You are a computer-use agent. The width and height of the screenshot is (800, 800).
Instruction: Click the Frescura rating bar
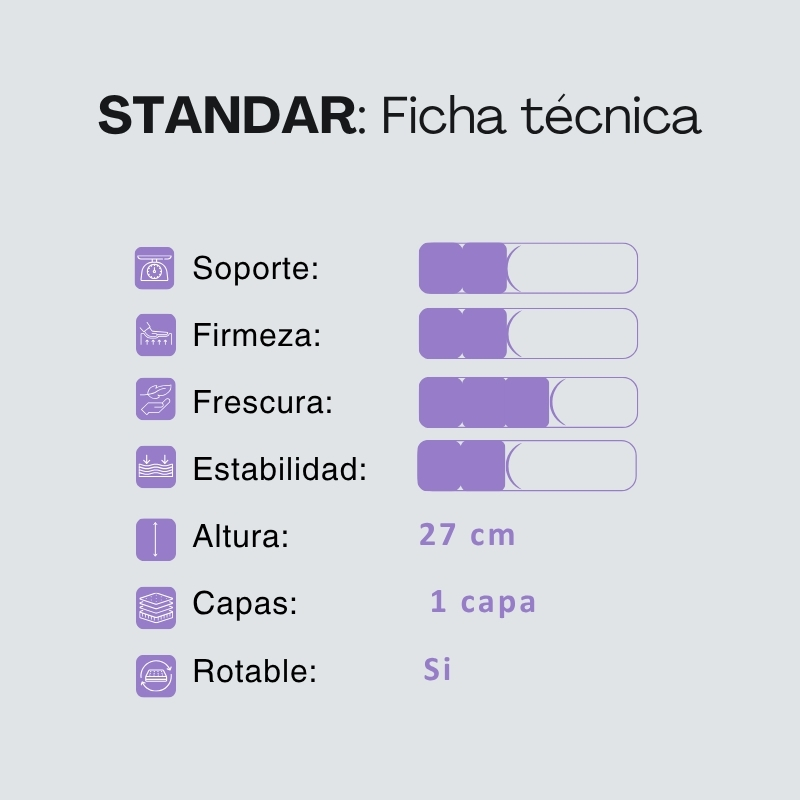point(528,402)
